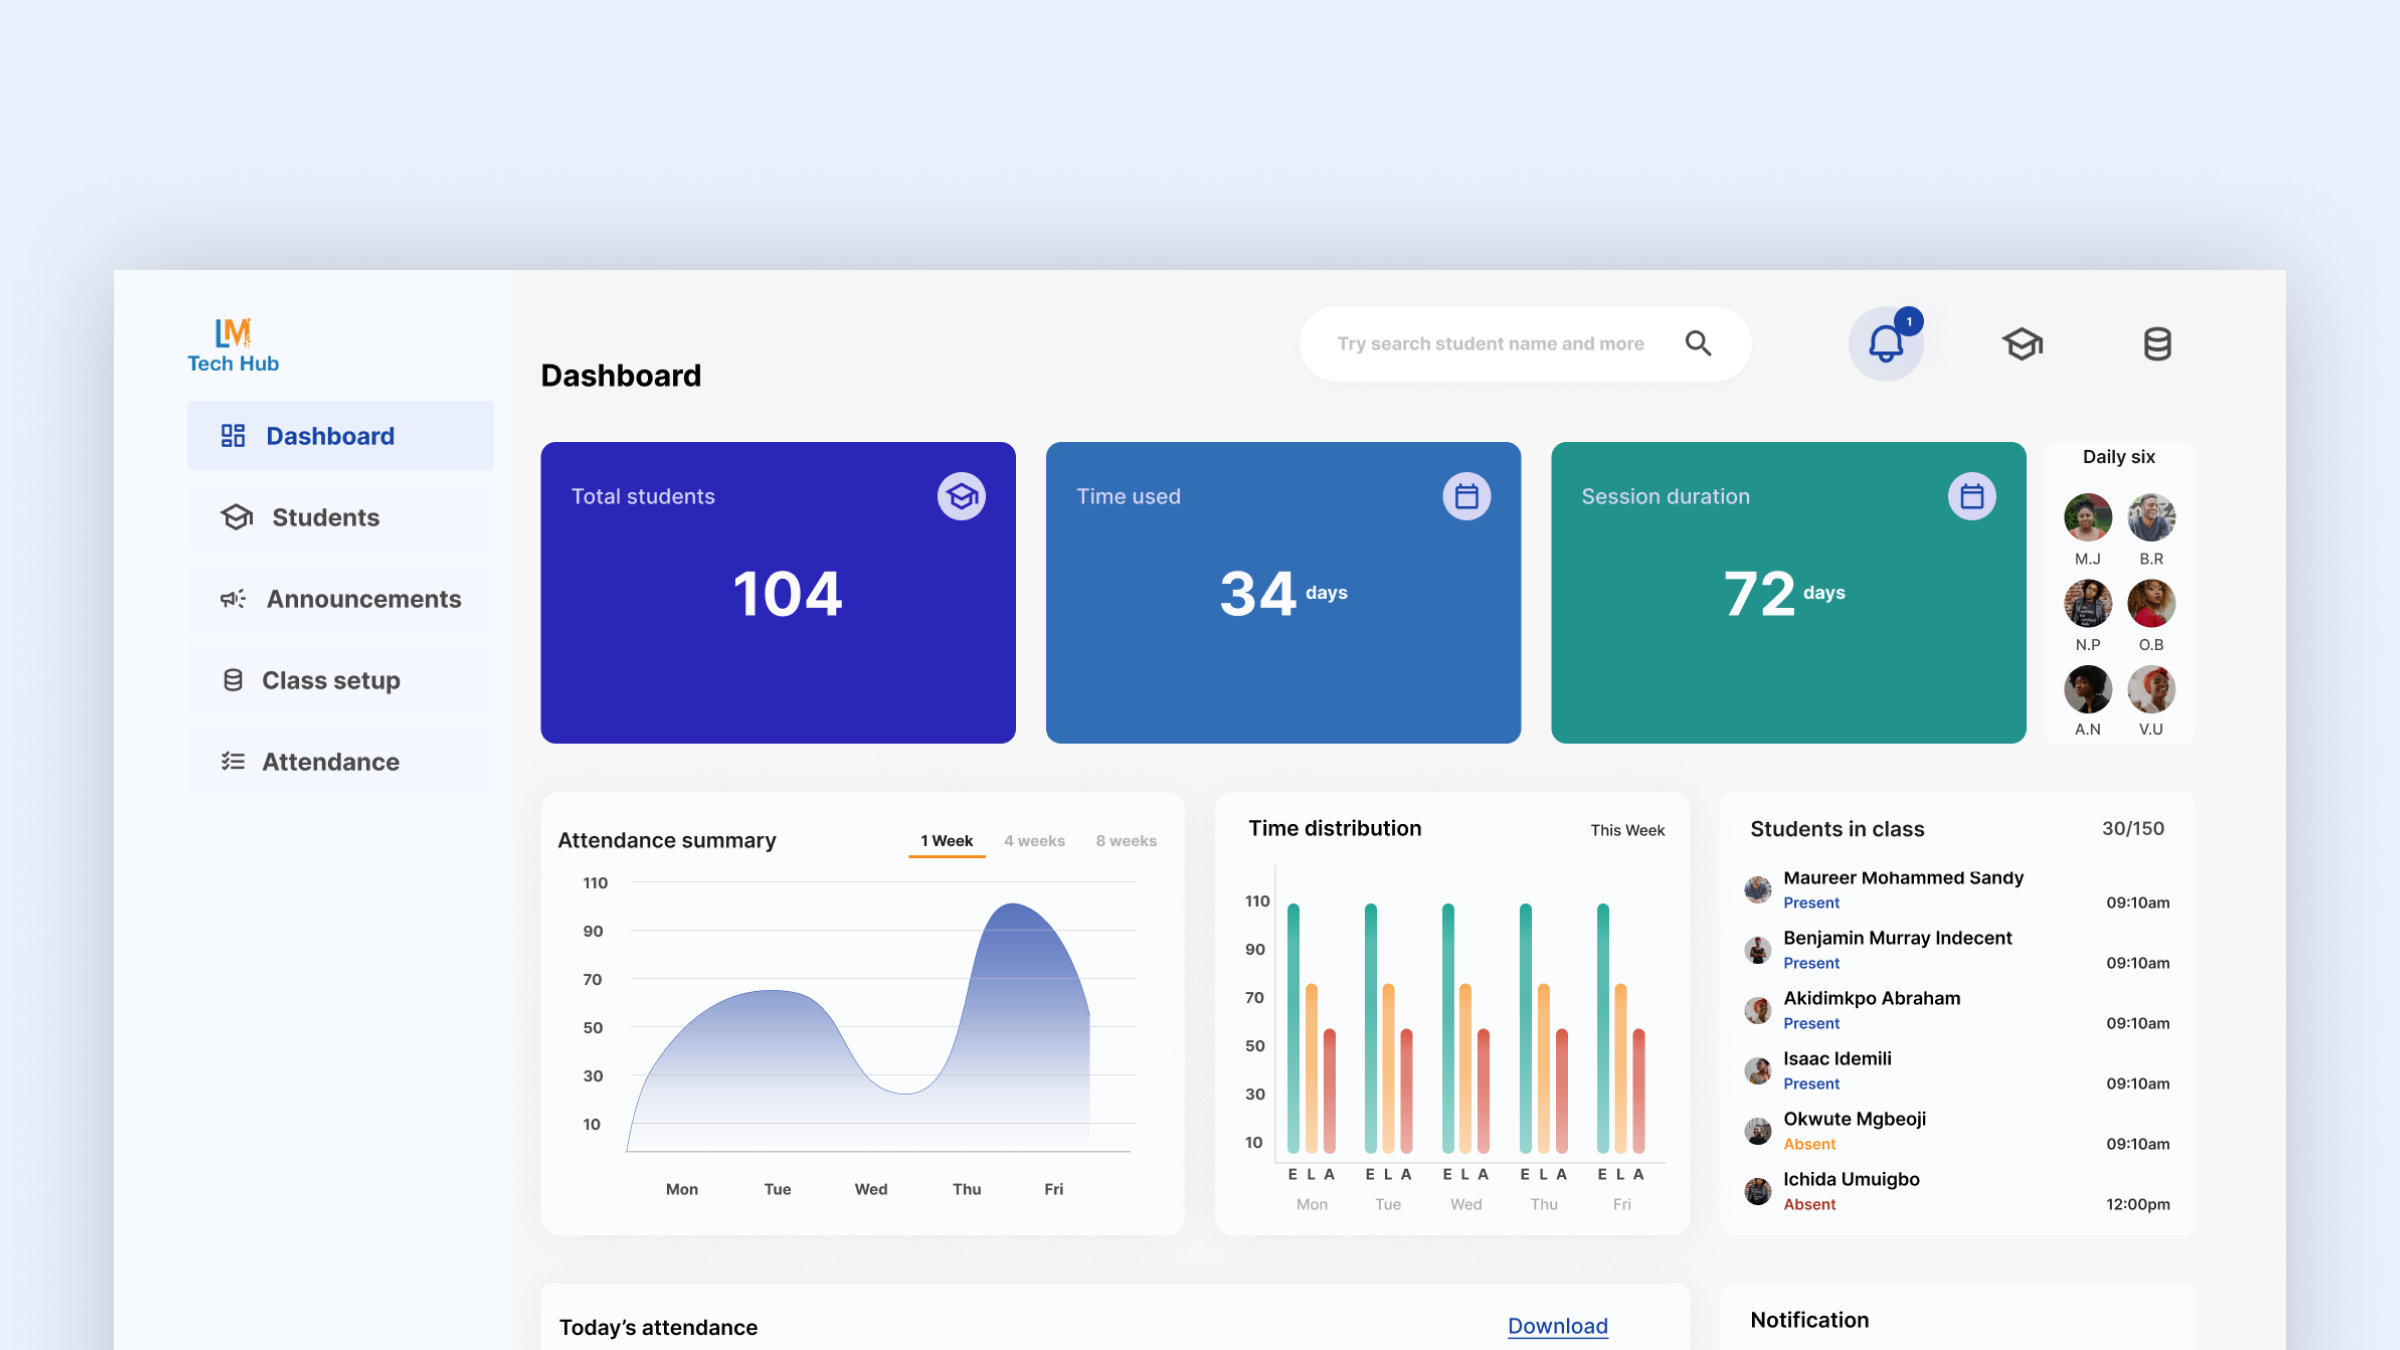Select the M.J avatar in Daily six

[x=2088, y=518]
